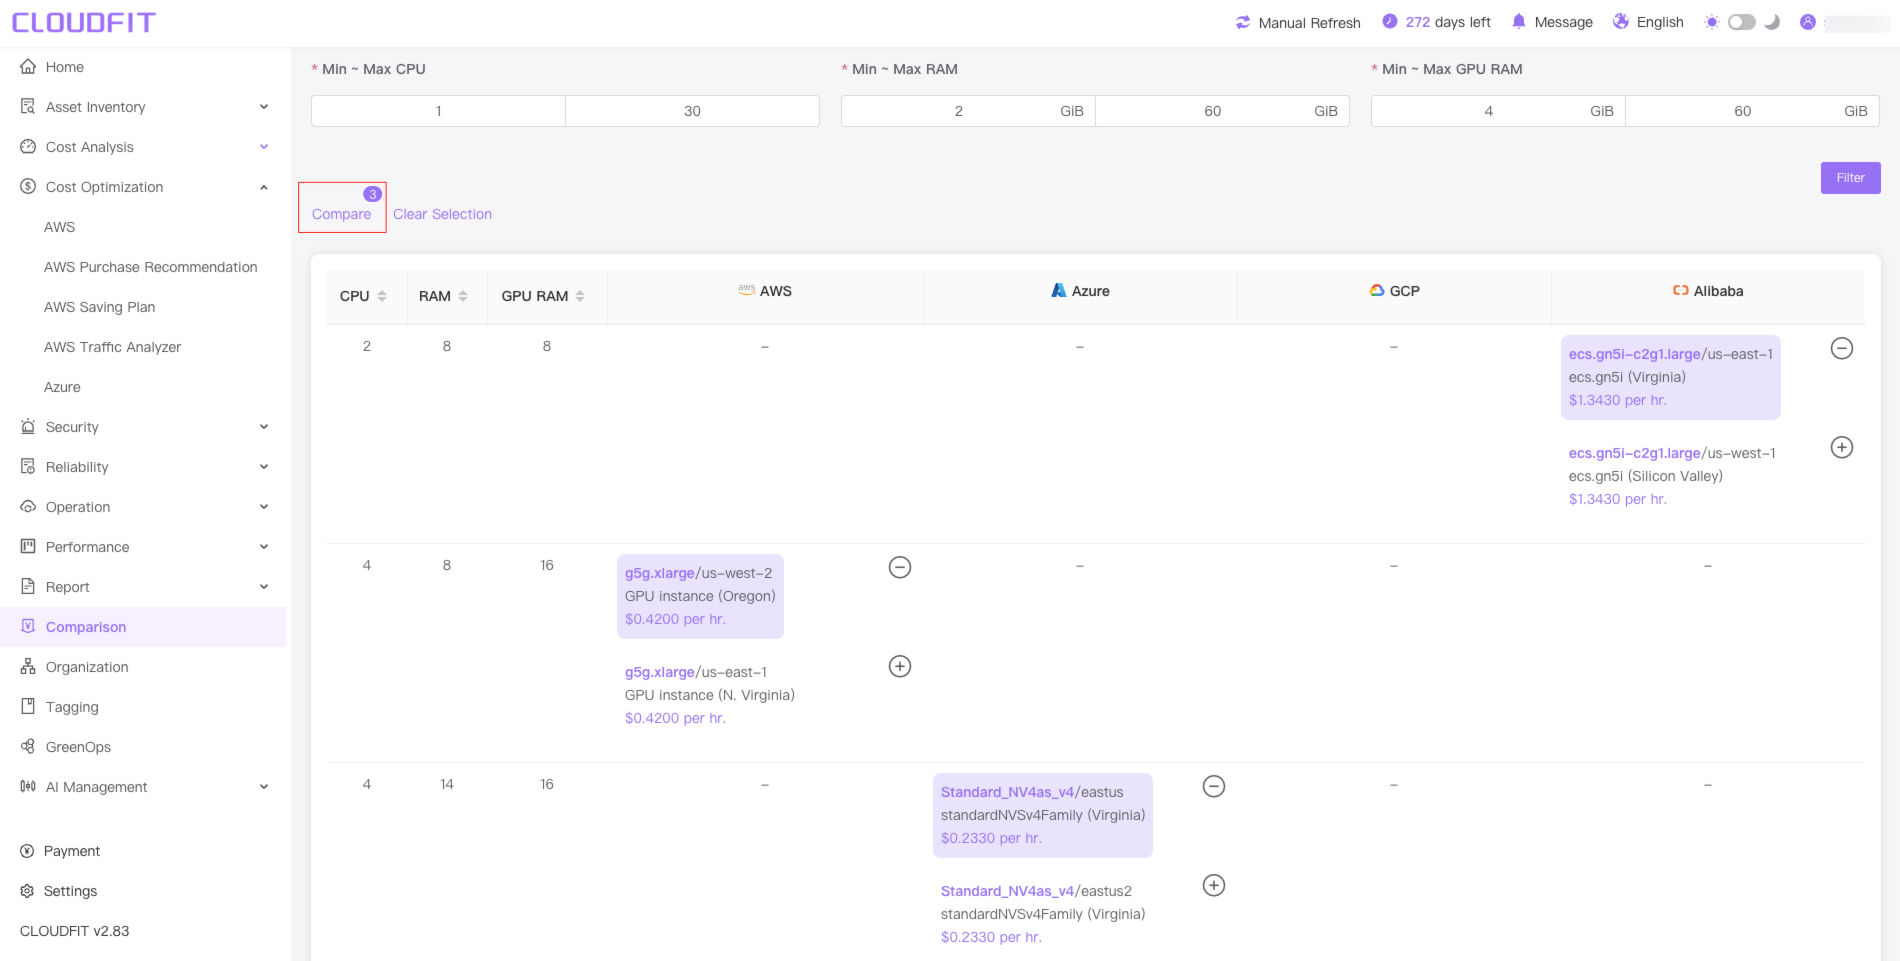
Task: Click the Operation icon
Action: 28,506
